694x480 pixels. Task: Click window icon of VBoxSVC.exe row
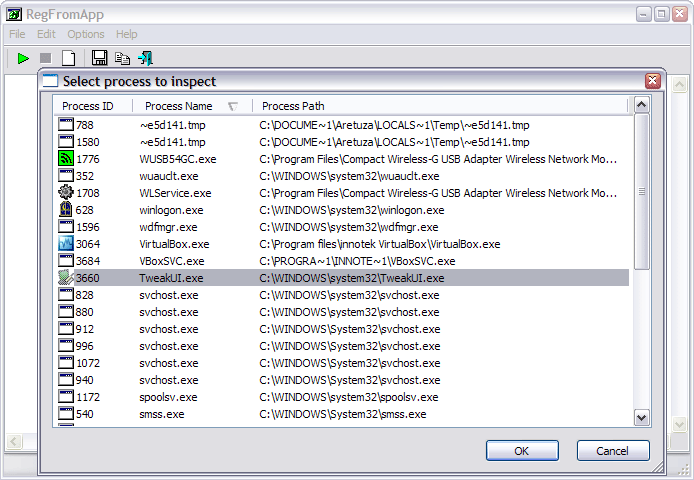pyautogui.click(x=66, y=260)
